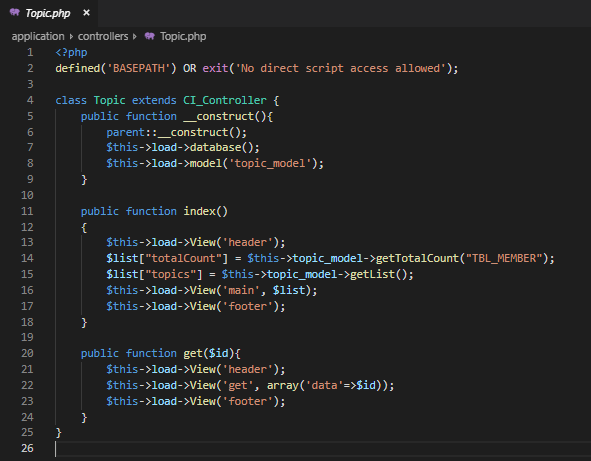Click the Topic.php breadcrumb item
Image resolution: width=591 pixels, height=461 pixels.
(x=183, y=36)
